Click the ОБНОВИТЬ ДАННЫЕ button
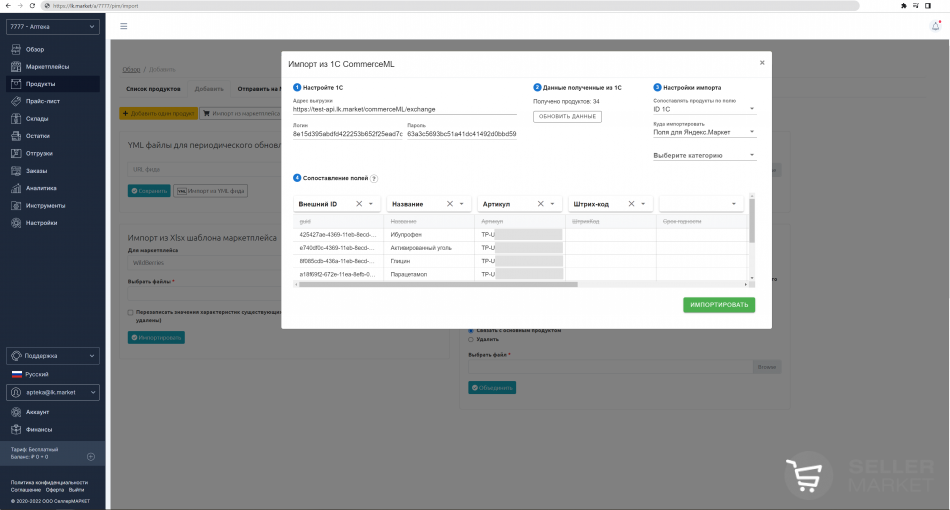This screenshot has width=950, height=510. coord(567,116)
